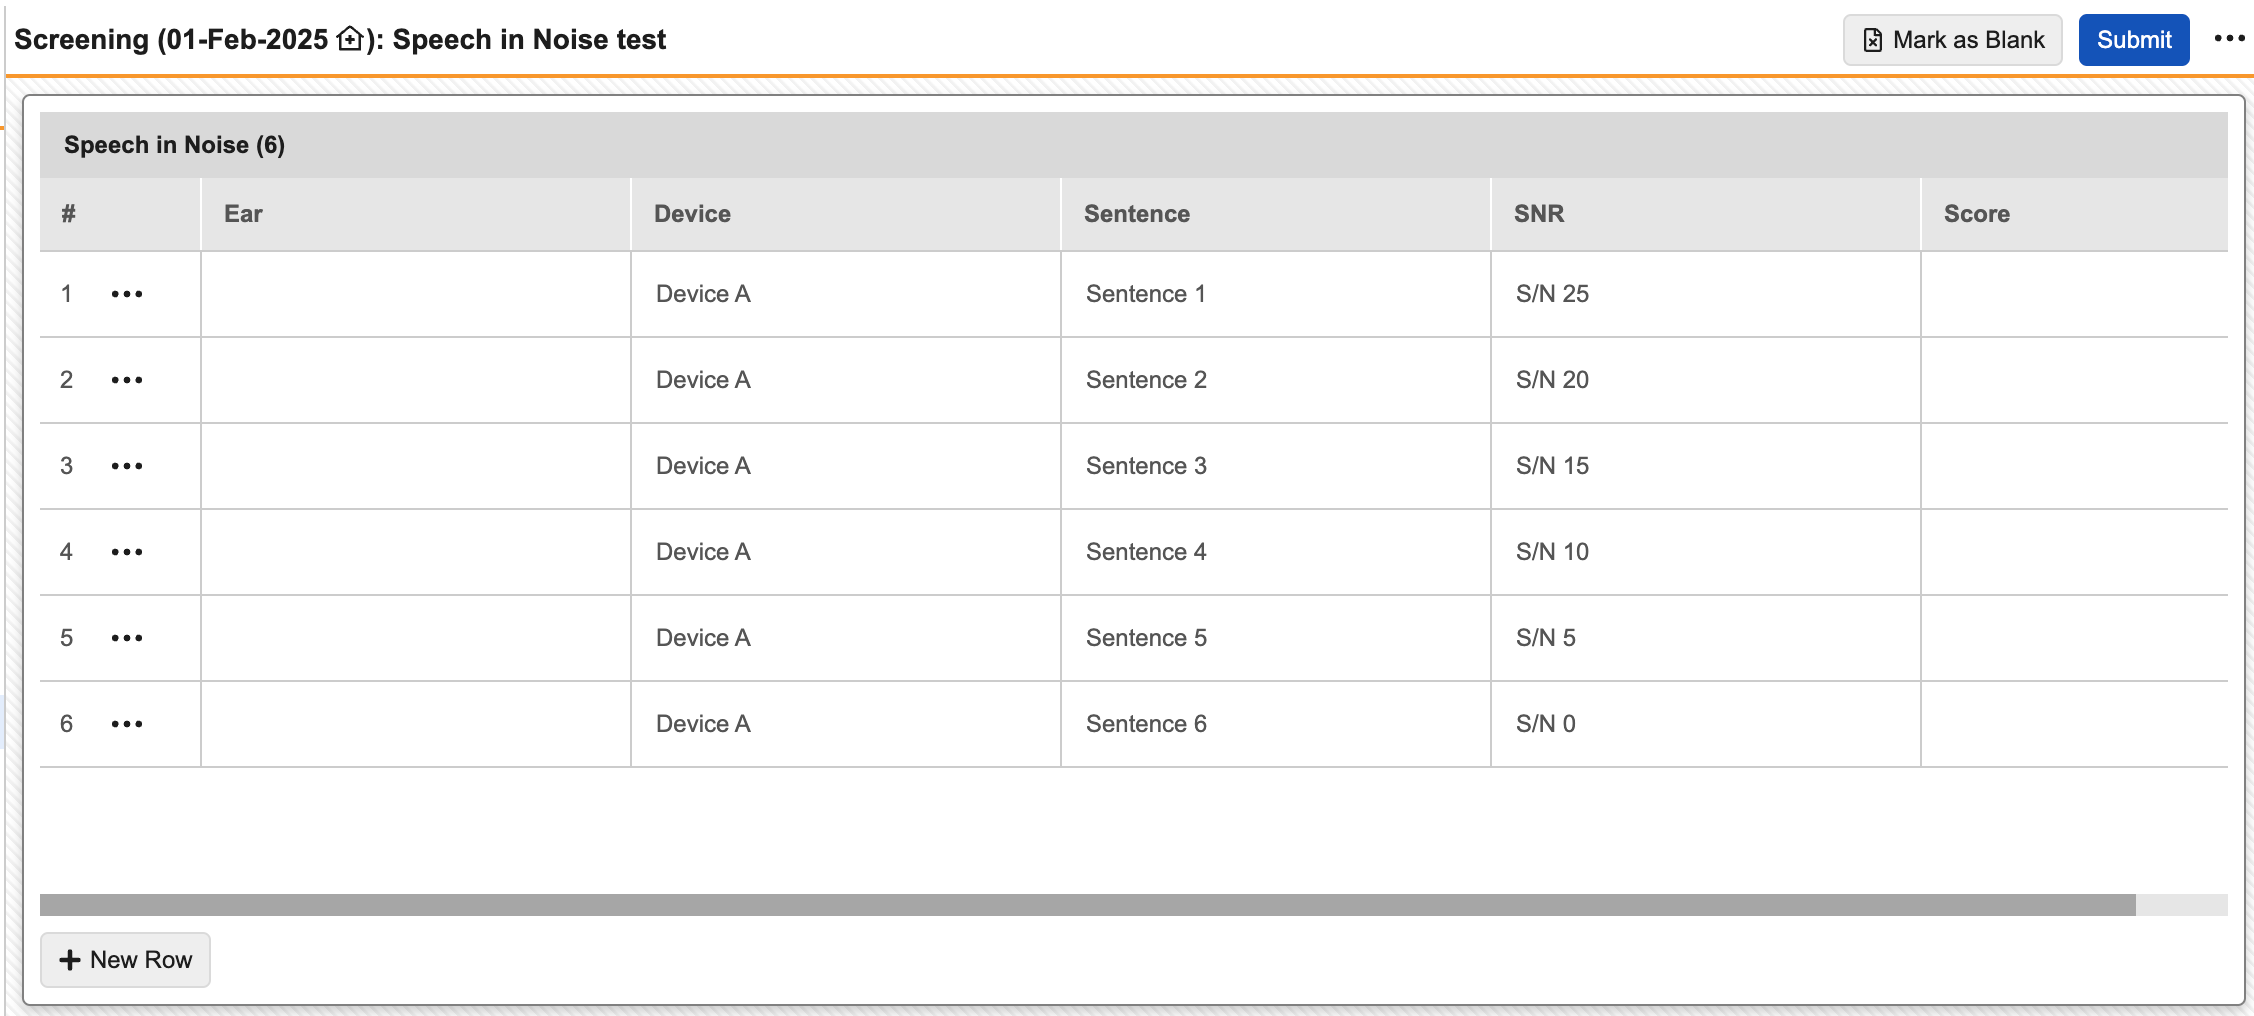The height and width of the screenshot is (1016, 2254).
Task: Click the Ear column header
Action: coord(243,214)
